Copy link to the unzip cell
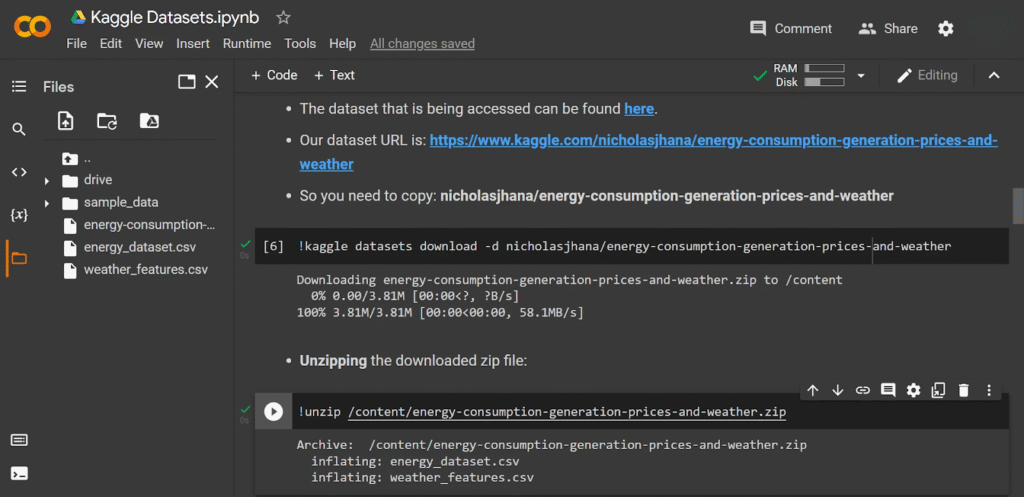This screenshot has height=497, width=1024. click(863, 391)
